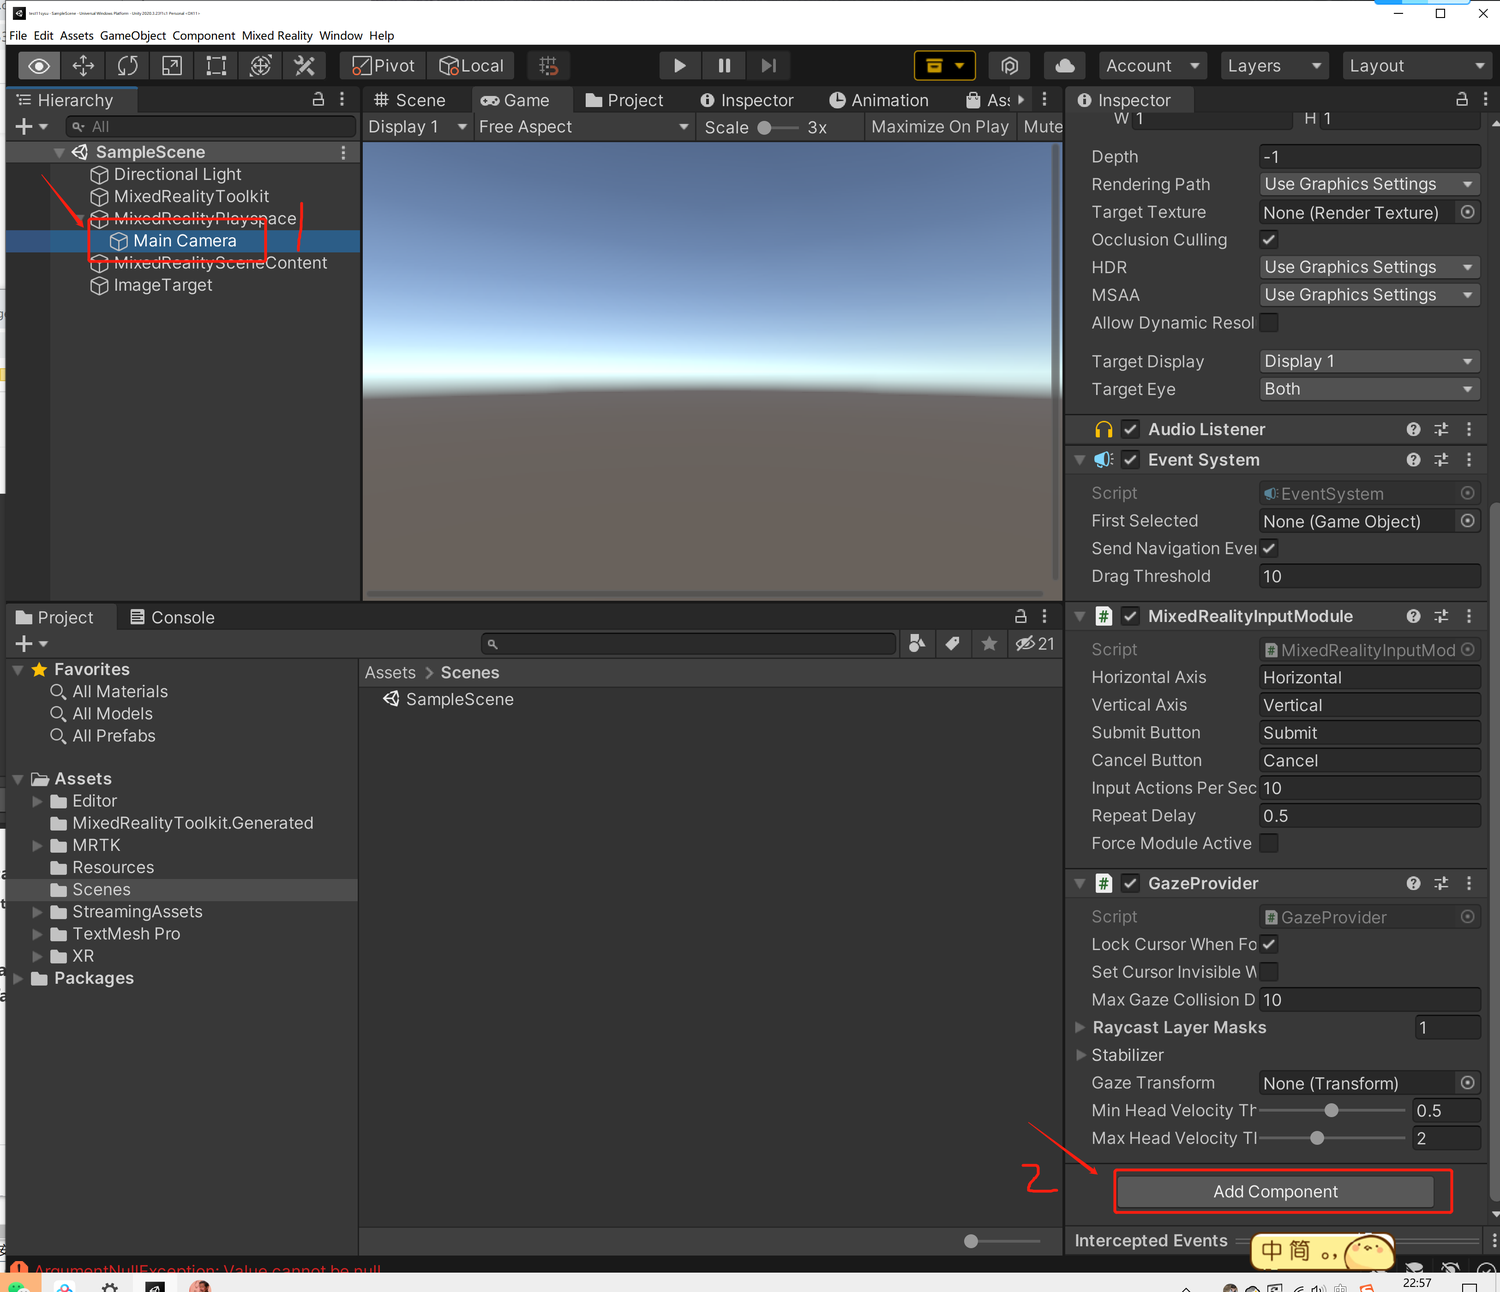Toggle grid snapping icon in toolbar
This screenshot has height=1292, width=1500.
click(548, 66)
